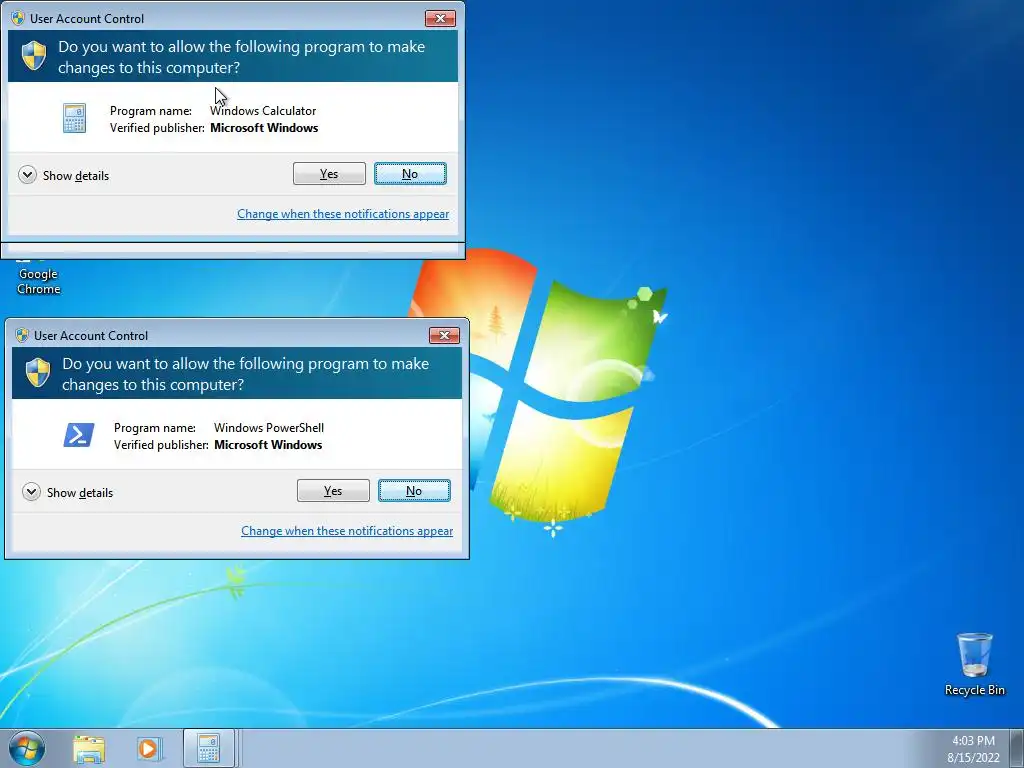Click the PowerShell program icon in UAC dialog

click(x=78, y=435)
